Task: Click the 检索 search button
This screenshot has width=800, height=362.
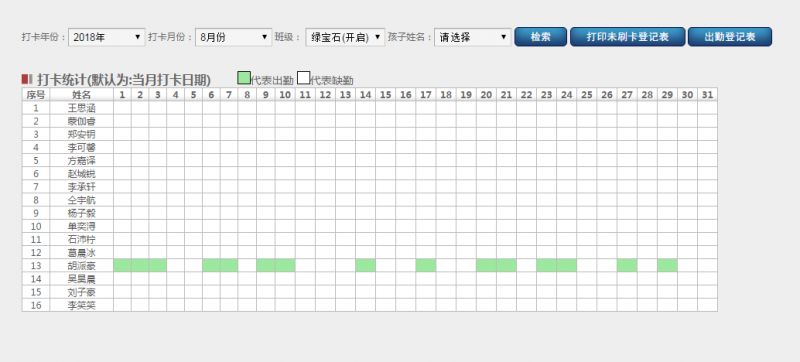Action: pos(540,37)
